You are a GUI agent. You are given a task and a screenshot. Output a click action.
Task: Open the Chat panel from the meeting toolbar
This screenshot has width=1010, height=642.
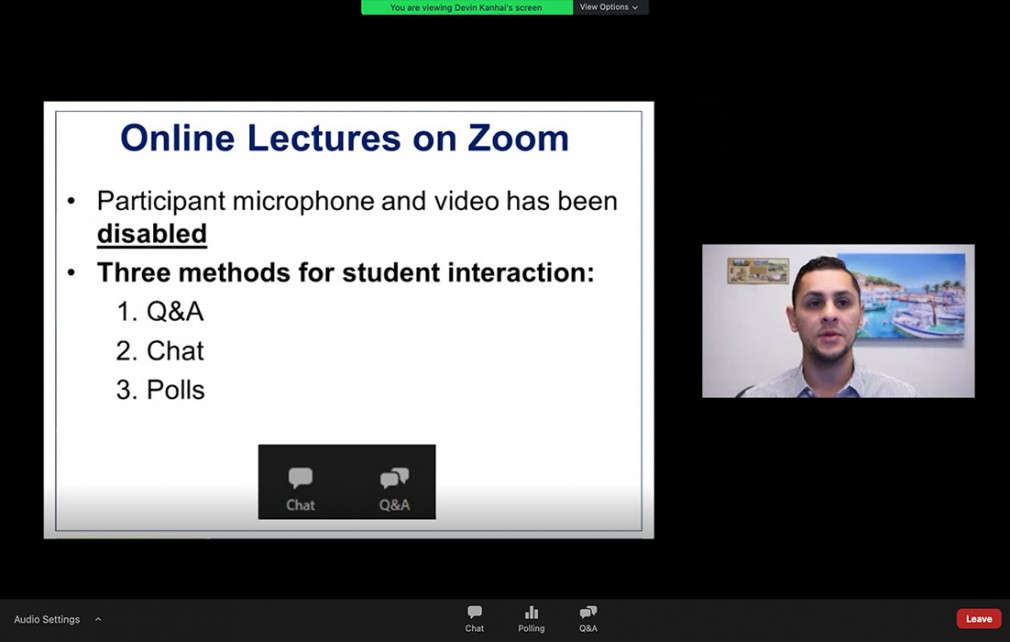click(x=474, y=618)
